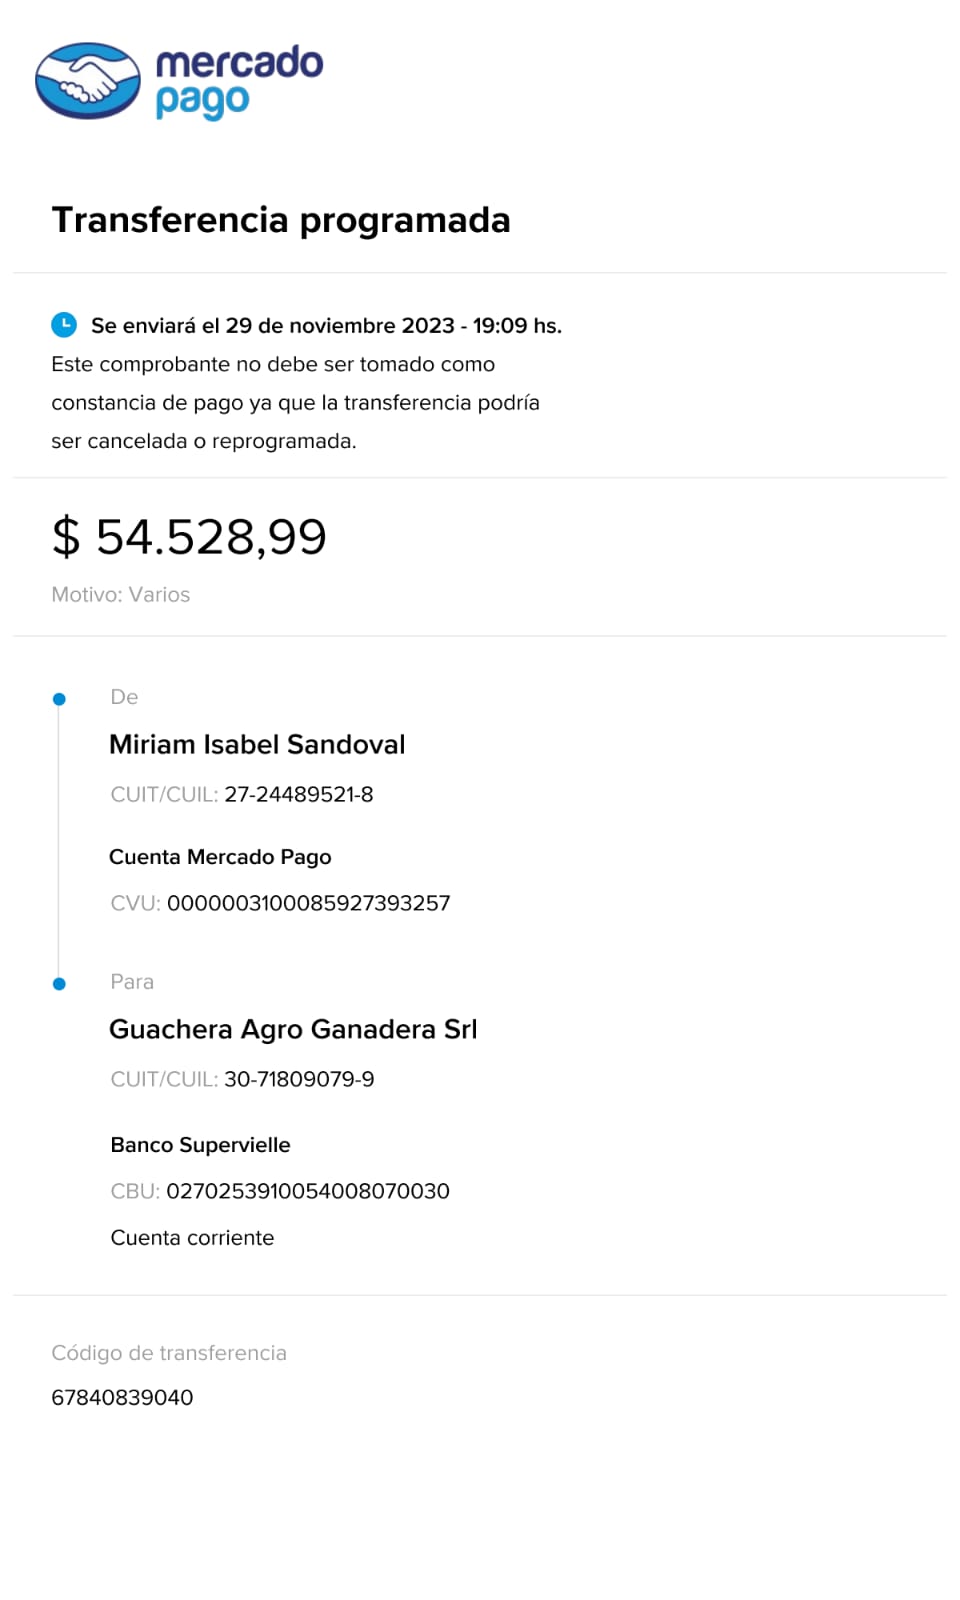The height and width of the screenshot is (1600, 960).
Task: Click the blue dot beside Para
Action: (x=59, y=984)
